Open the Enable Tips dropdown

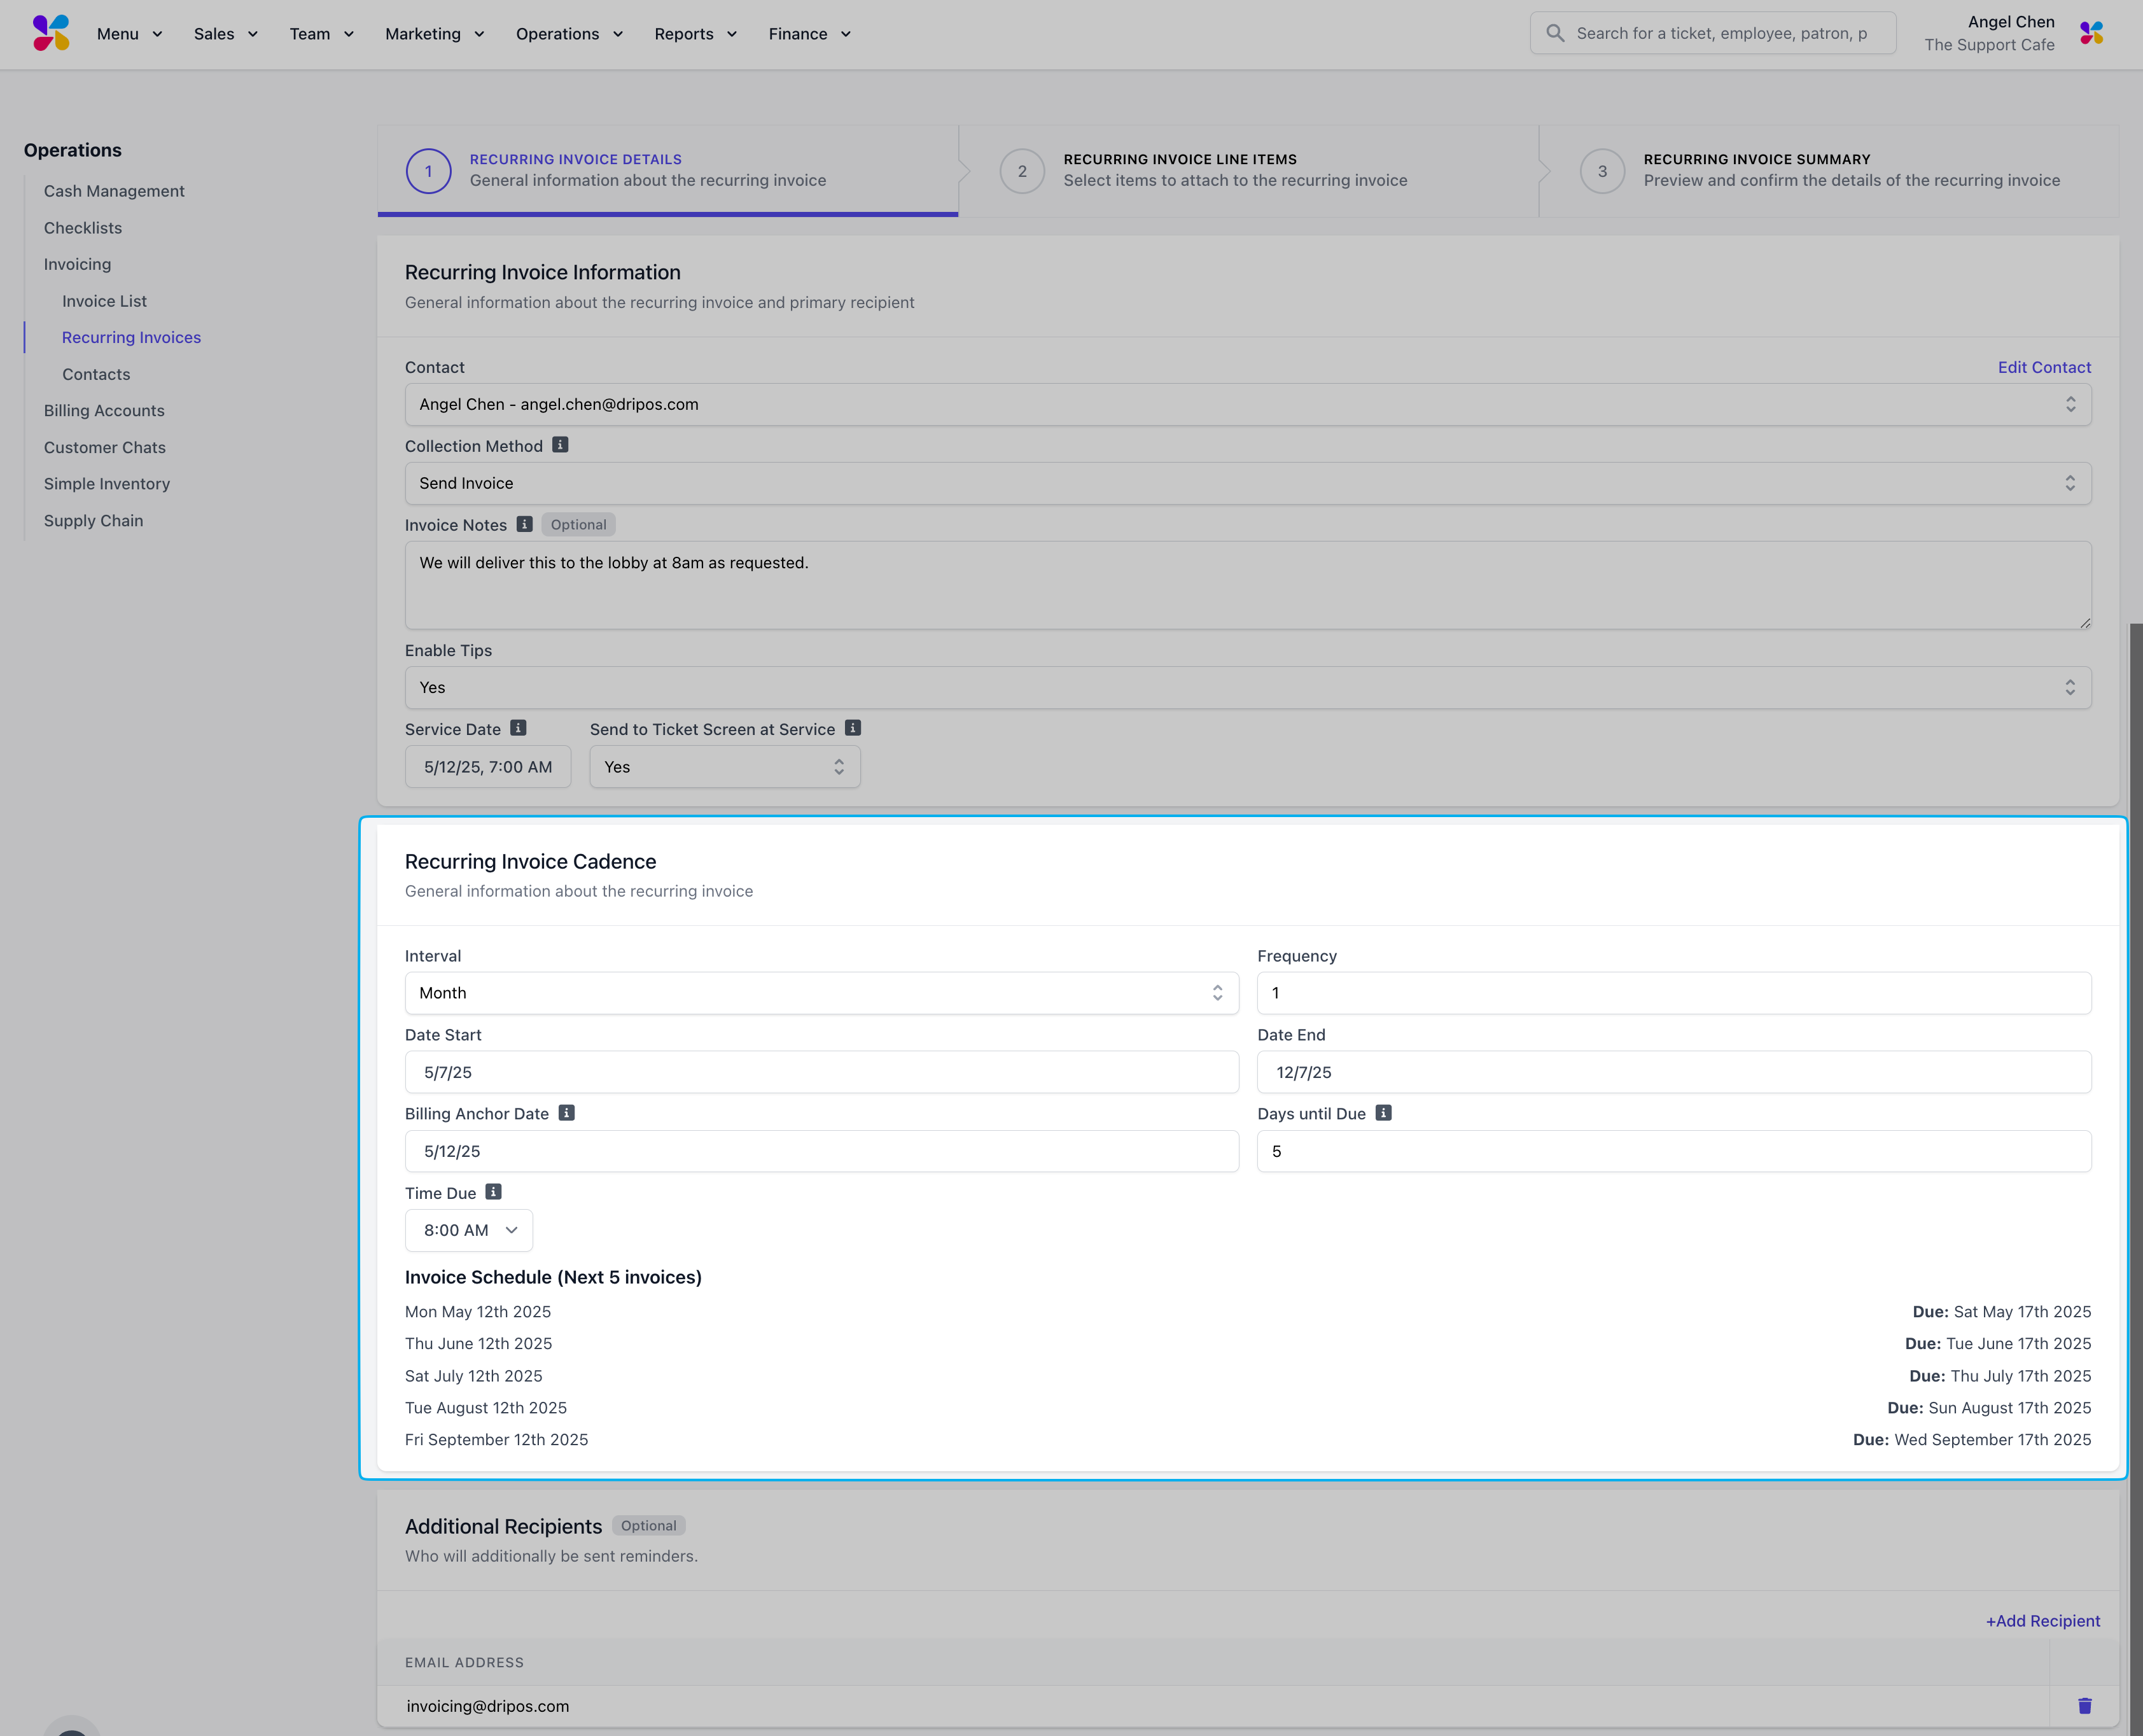coord(1247,688)
